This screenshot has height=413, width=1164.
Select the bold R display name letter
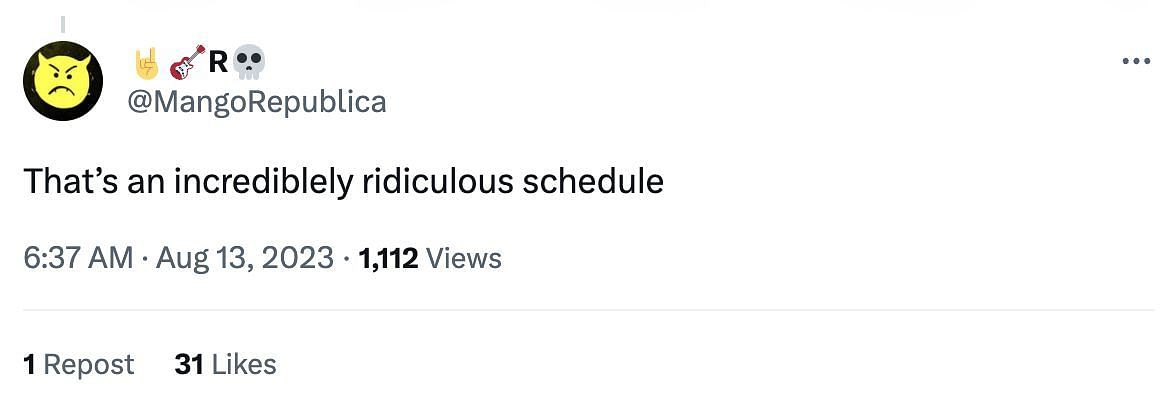[x=218, y=63]
